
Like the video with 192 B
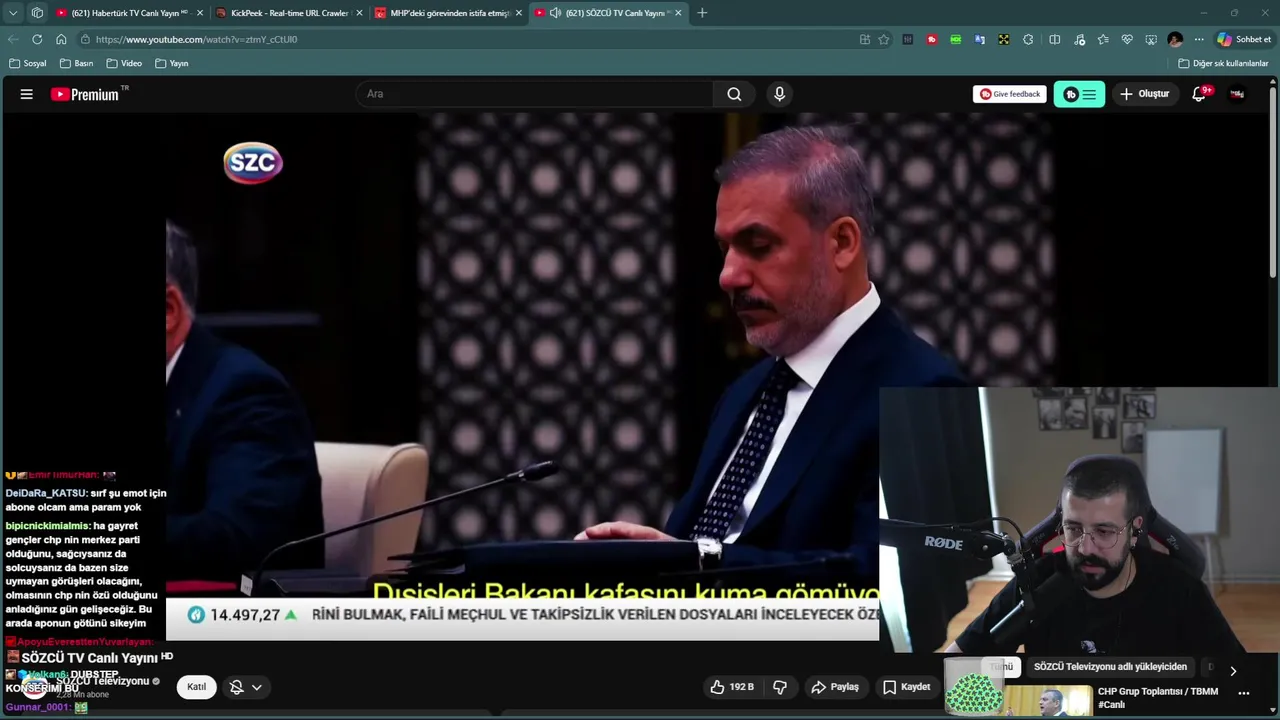click(732, 687)
